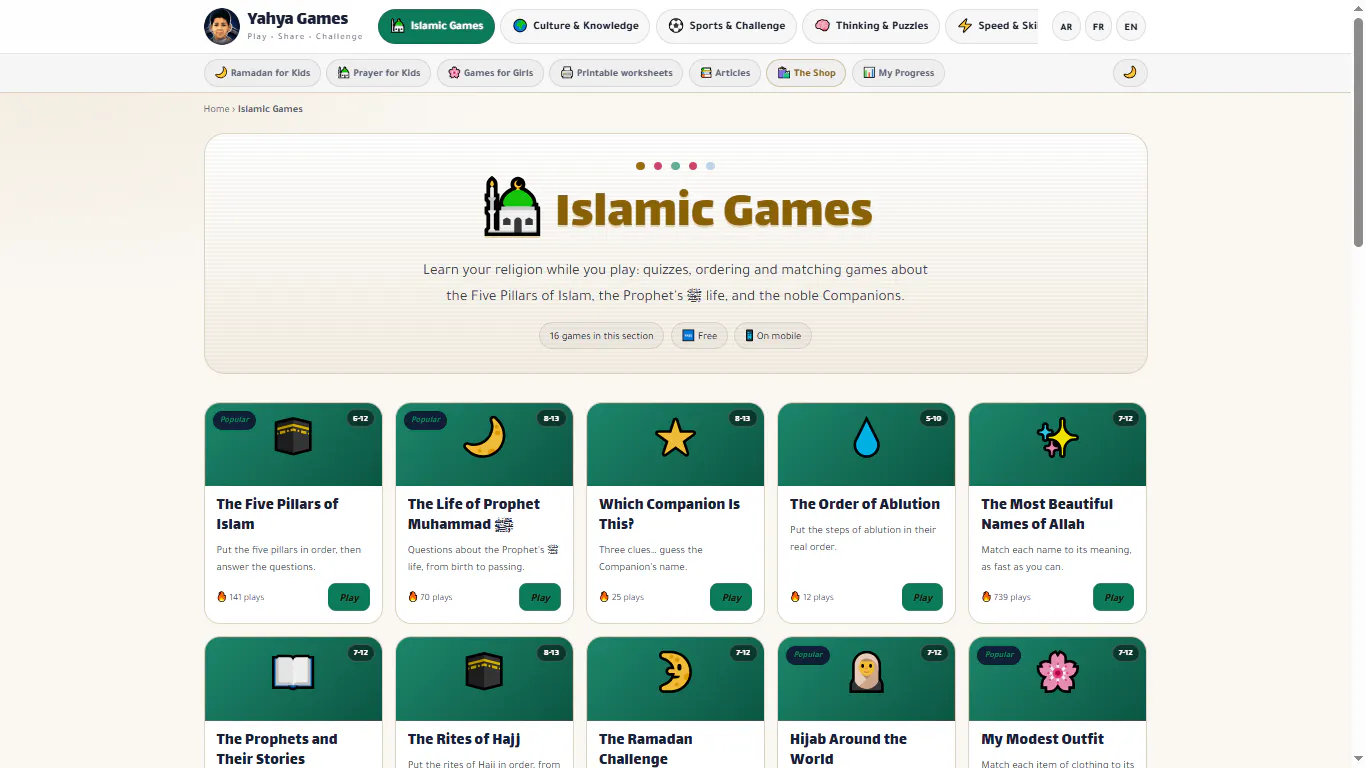The image size is (1366, 768).
Task: Open The Rites of Hajj title
Action: [x=464, y=739]
